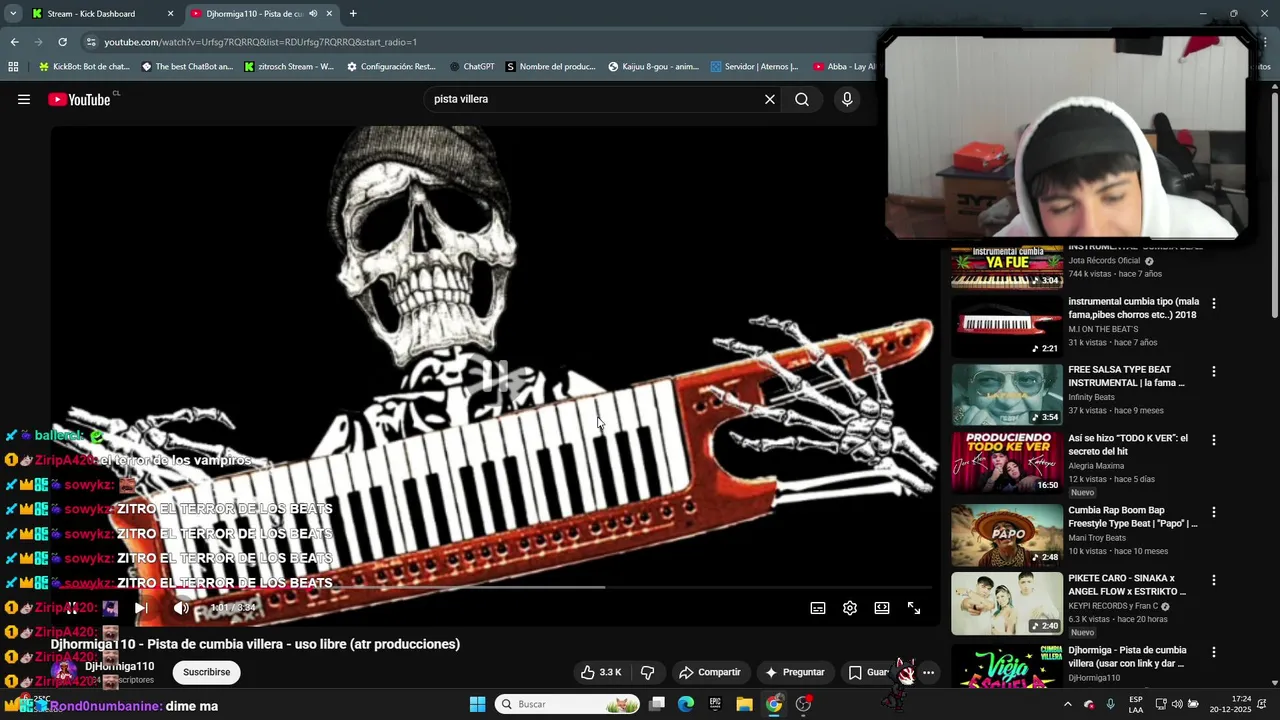Open the ChatGPT bookmark

pos(472,67)
